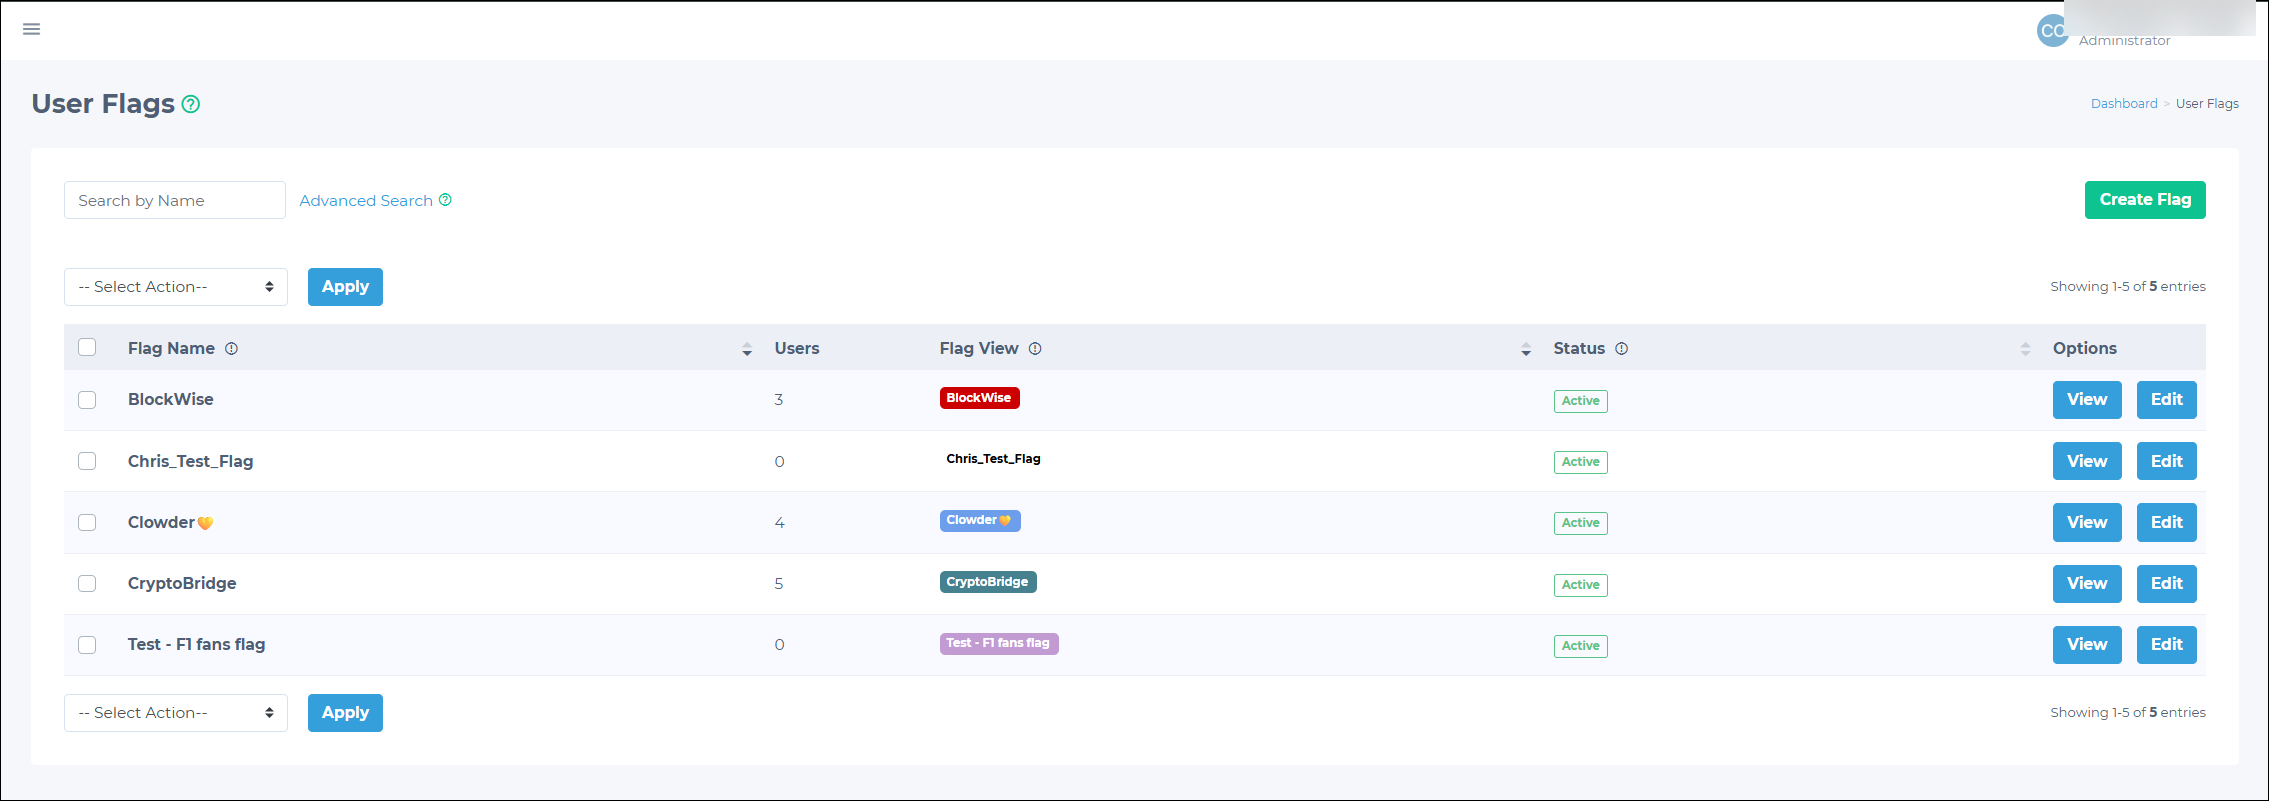Click the CryptoBridge flag name text
The height and width of the screenshot is (801, 2269).
[182, 584]
